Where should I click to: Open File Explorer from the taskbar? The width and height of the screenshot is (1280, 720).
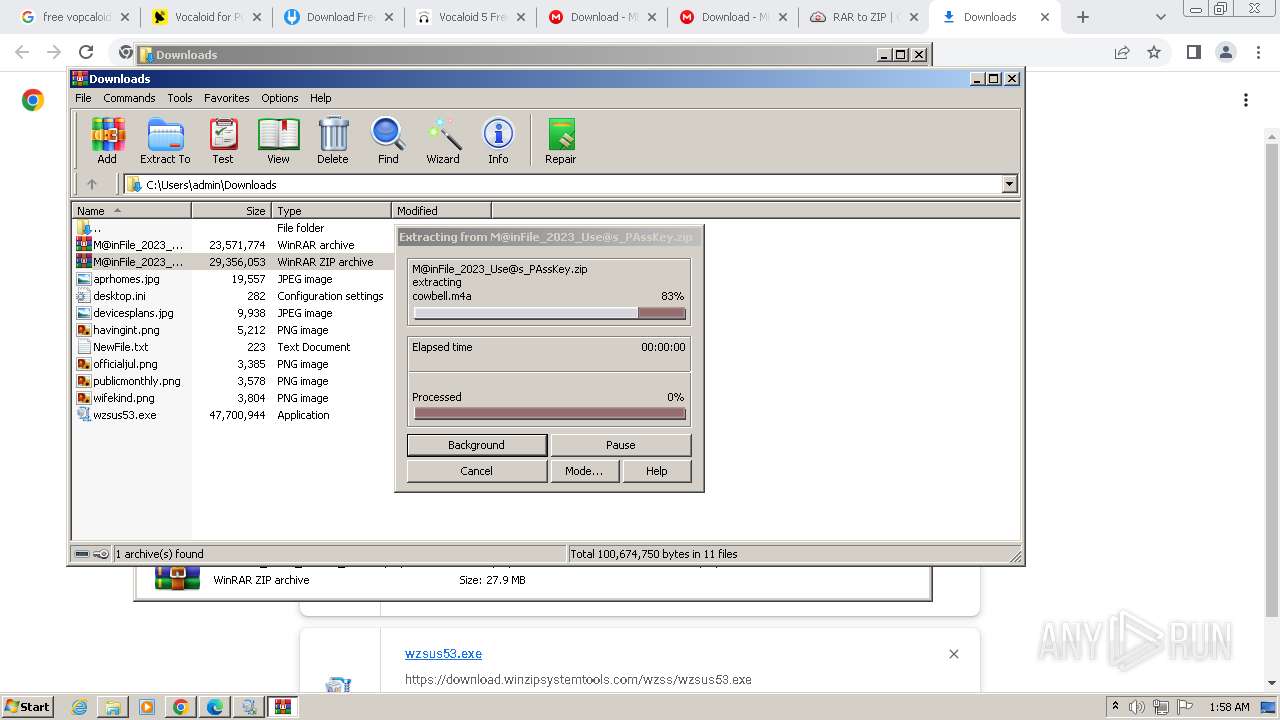[113, 707]
